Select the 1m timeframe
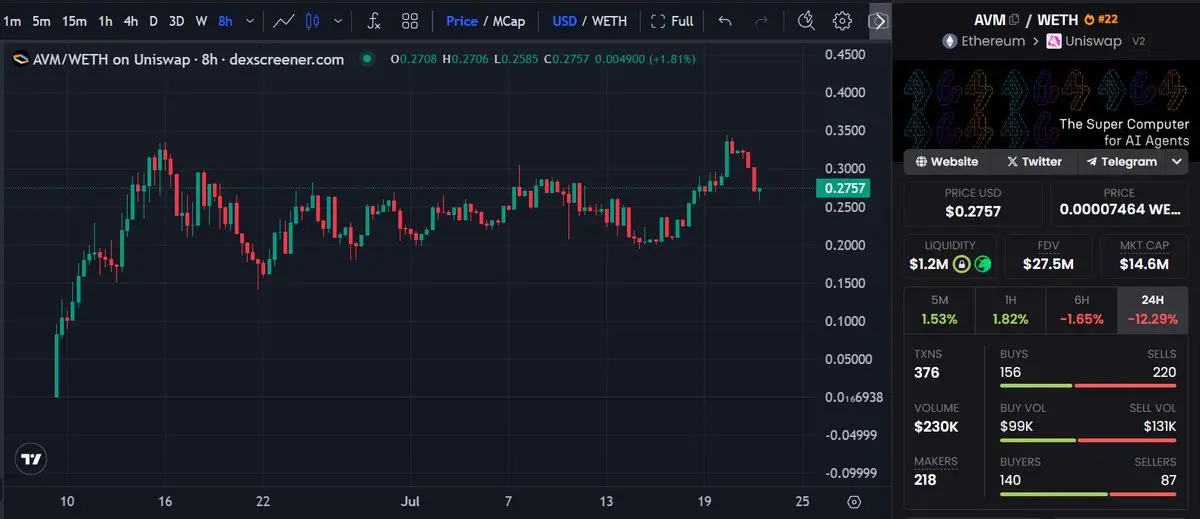The image size is (1200, 519). pyautogui.click(x=12, y=20)
